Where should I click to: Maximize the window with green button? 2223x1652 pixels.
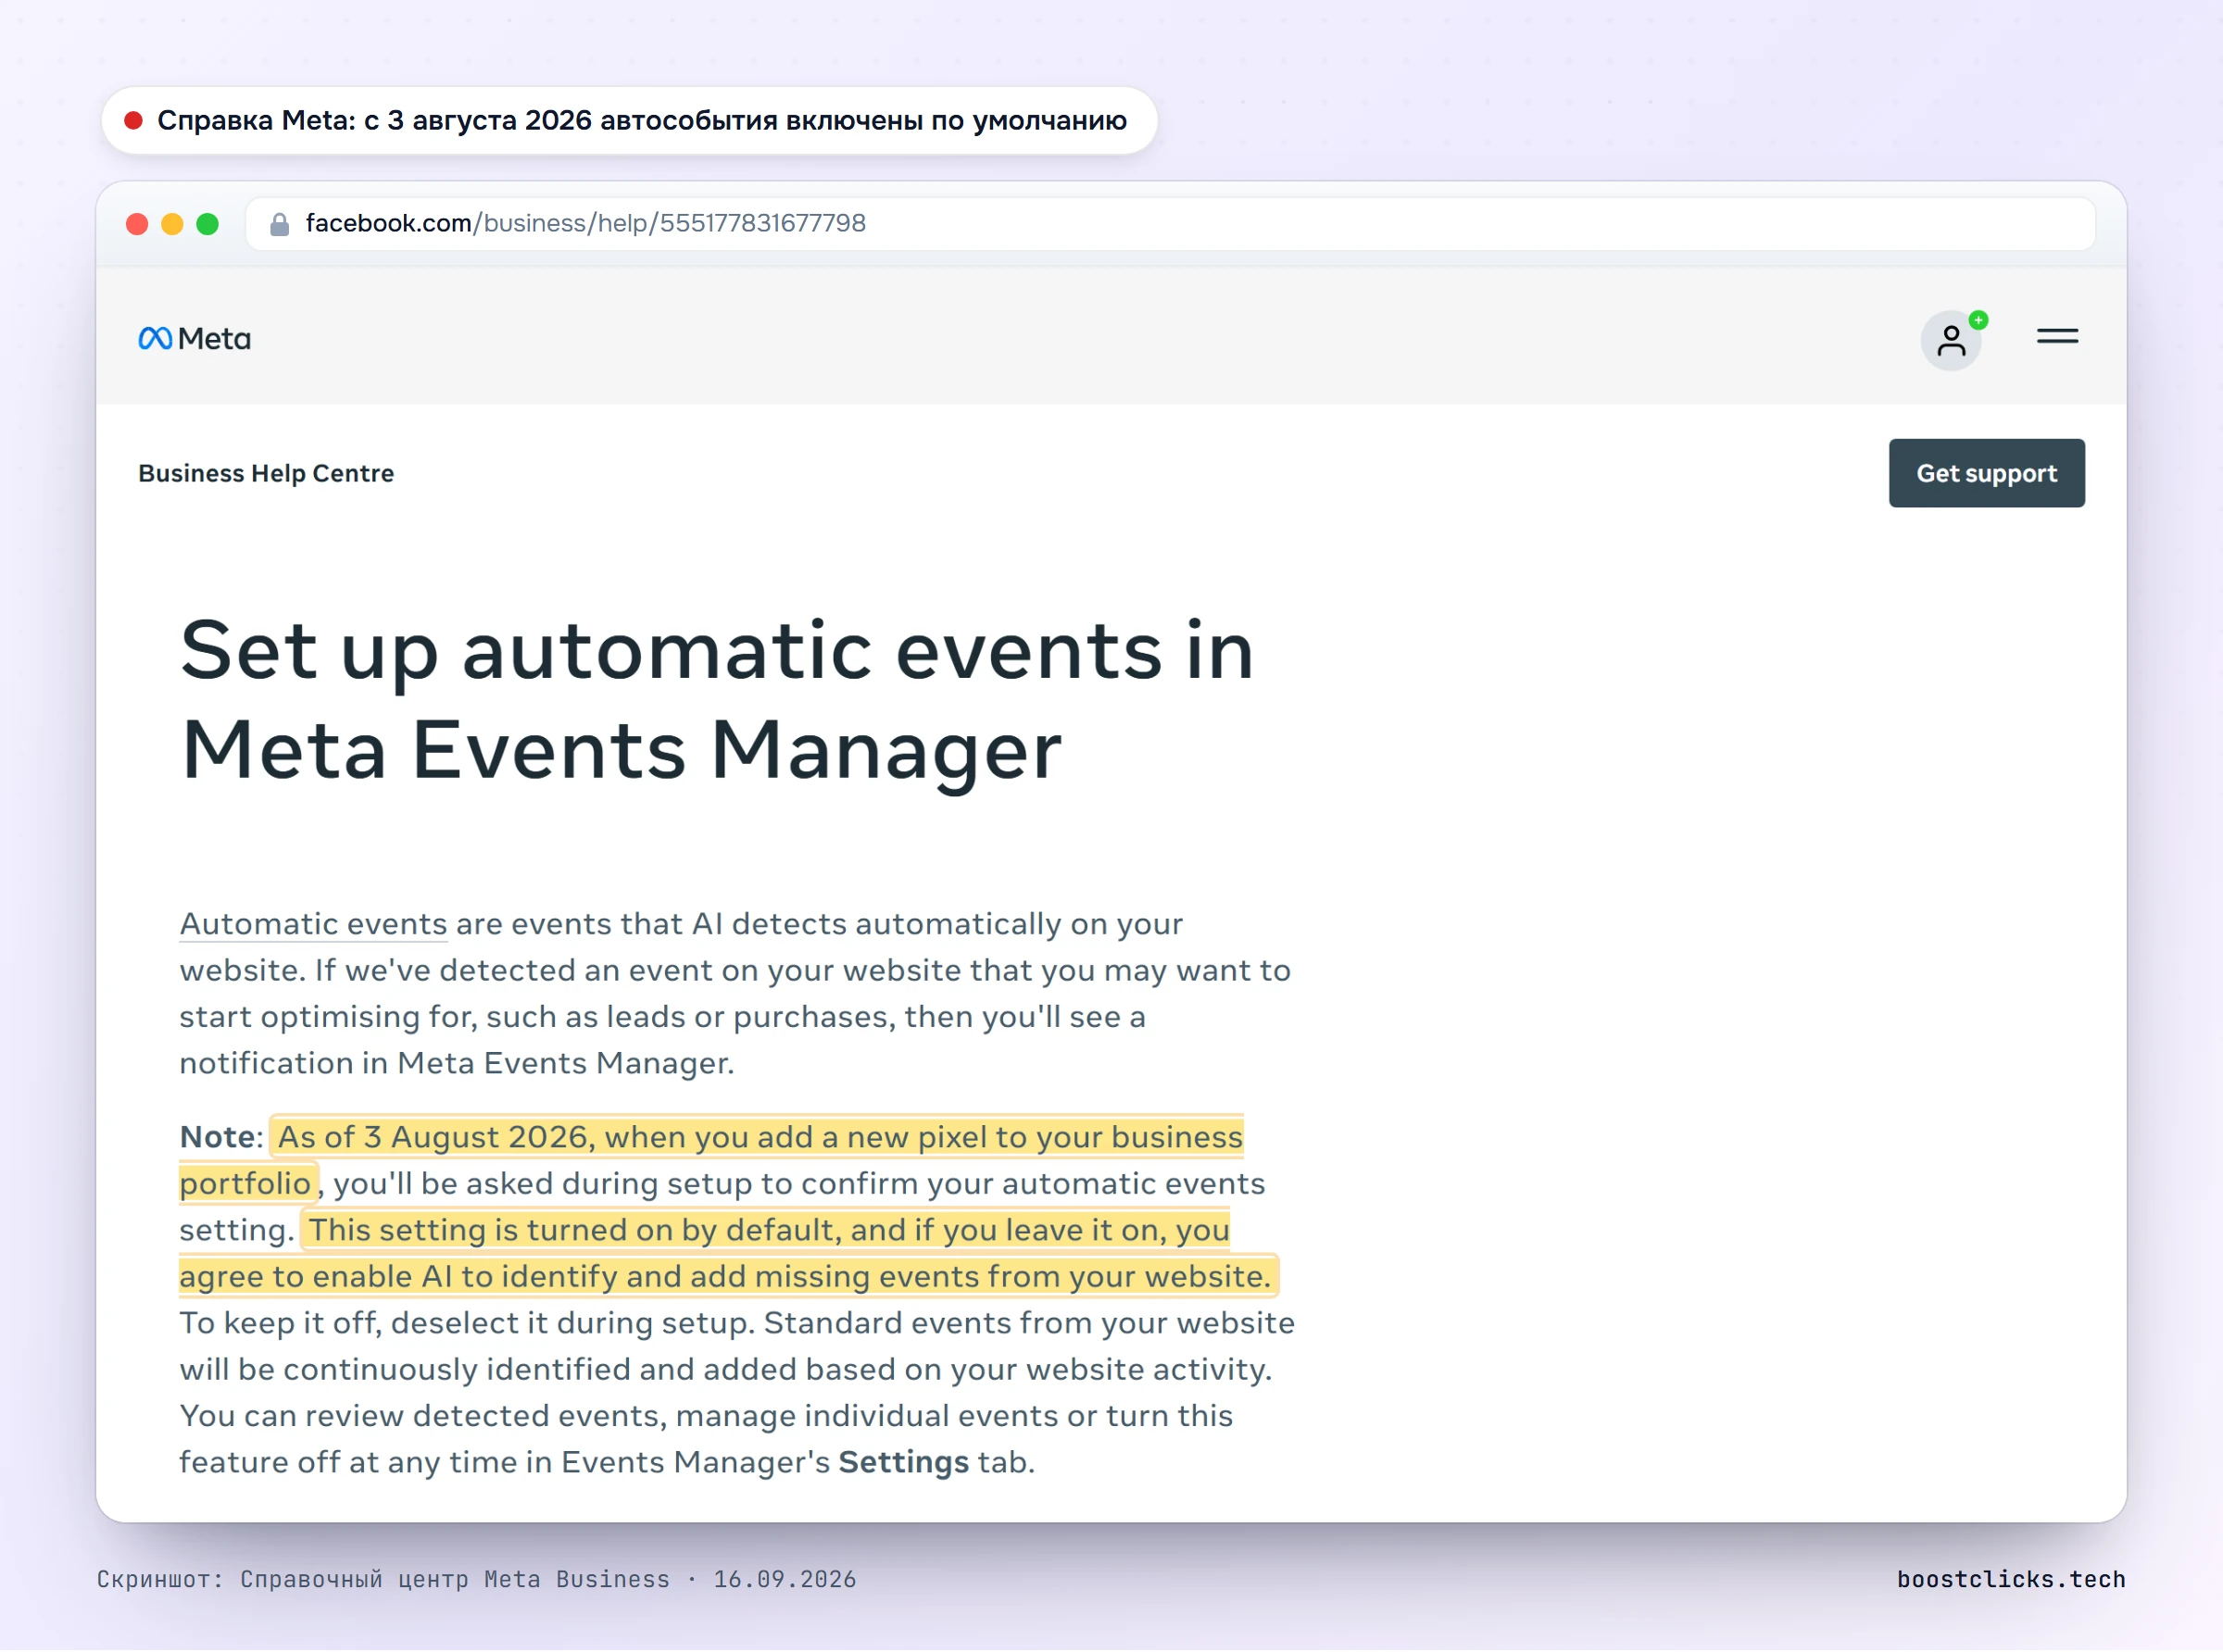[207, 224]
